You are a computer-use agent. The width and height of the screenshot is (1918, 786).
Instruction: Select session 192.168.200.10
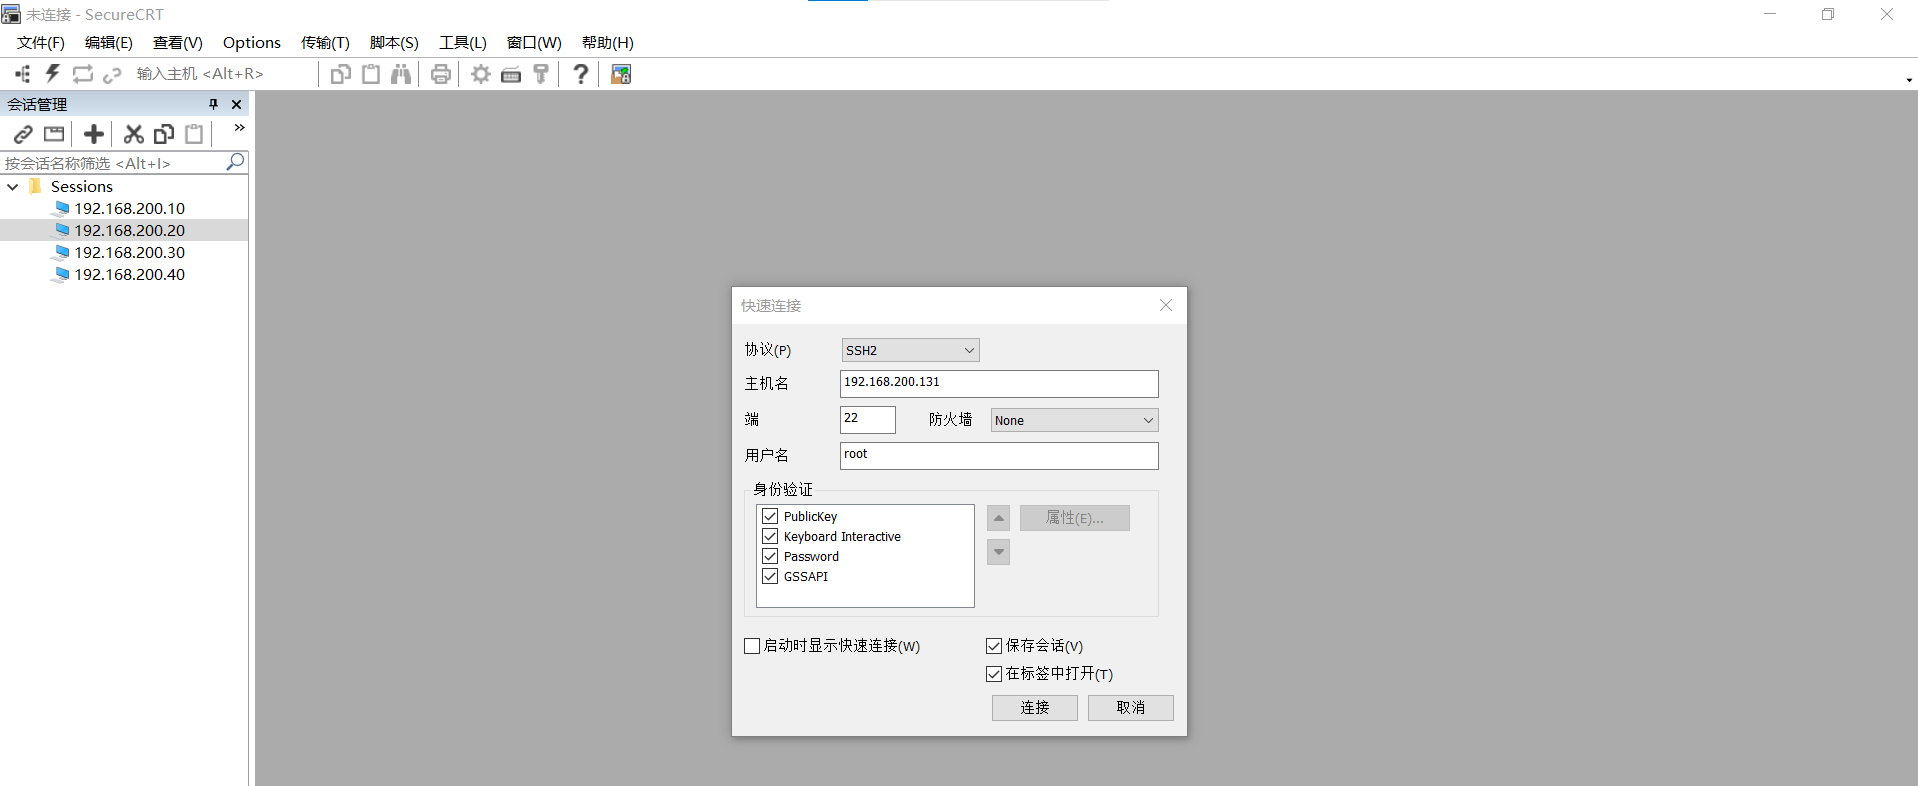[129, 208]
